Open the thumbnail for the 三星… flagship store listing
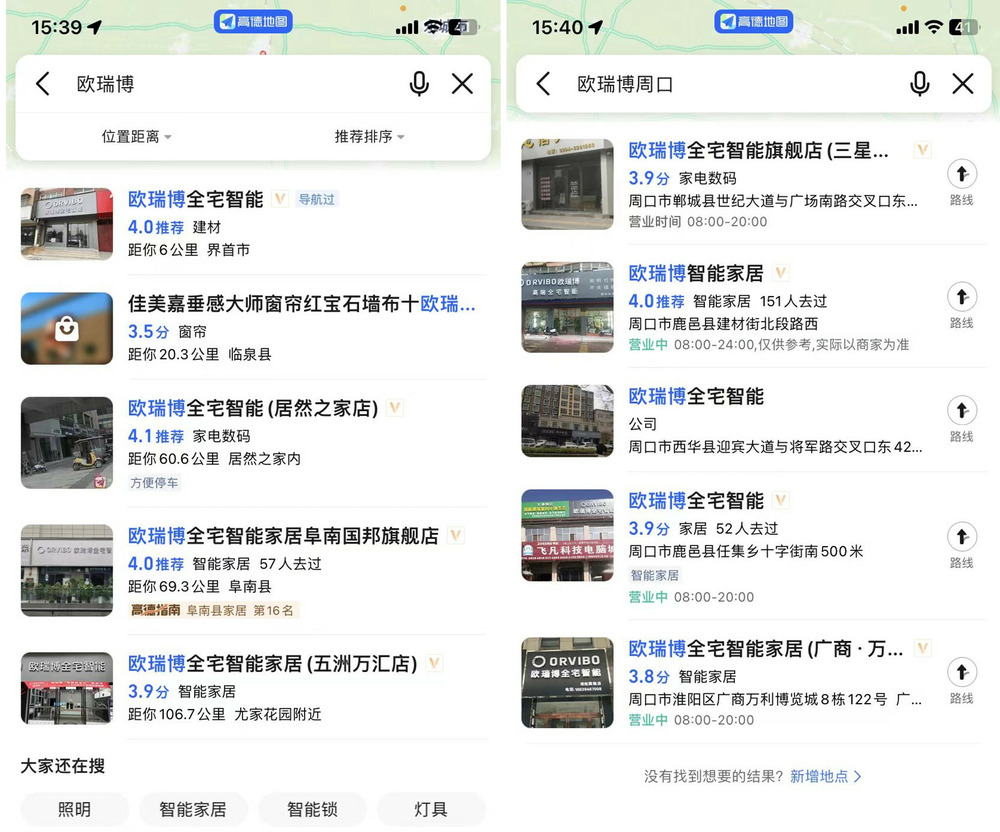1000x832 pixels. [568, 184]
